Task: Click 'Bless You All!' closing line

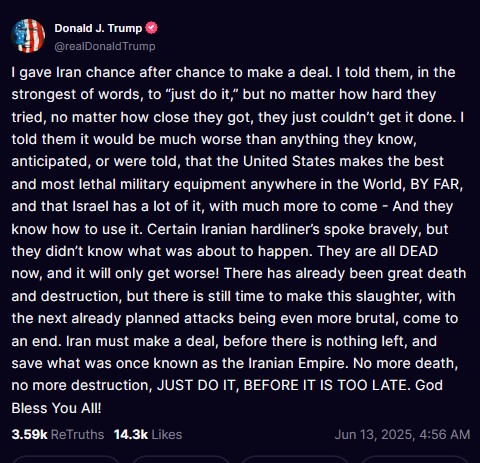Action: [x=56, y=408]
